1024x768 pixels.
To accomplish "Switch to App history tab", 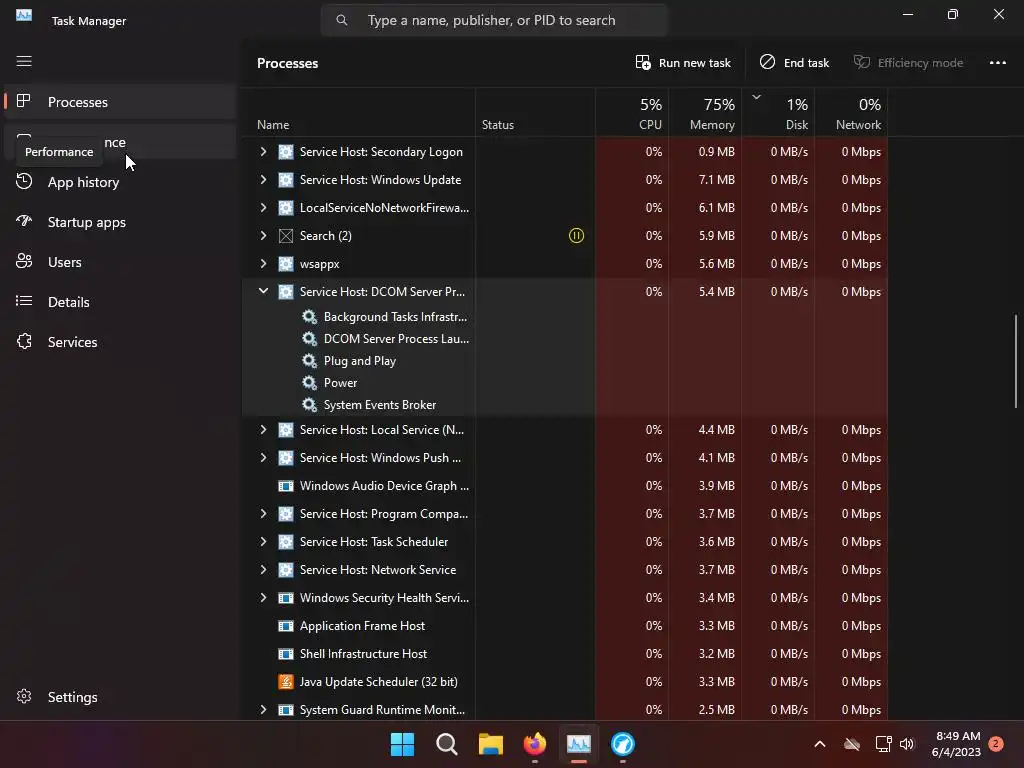I will click(x=120, y=182).
